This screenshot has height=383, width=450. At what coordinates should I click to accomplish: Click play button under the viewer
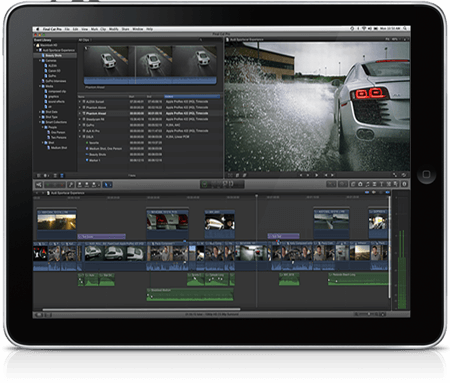pos(316,175)
